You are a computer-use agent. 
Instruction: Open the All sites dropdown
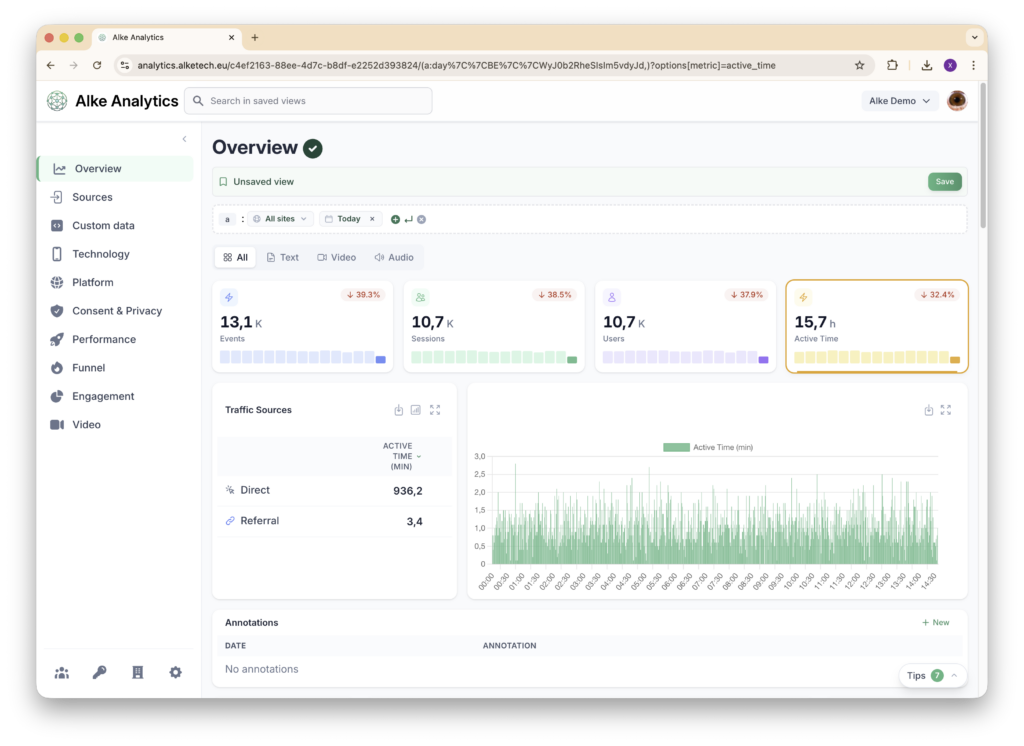coord(280,219)
